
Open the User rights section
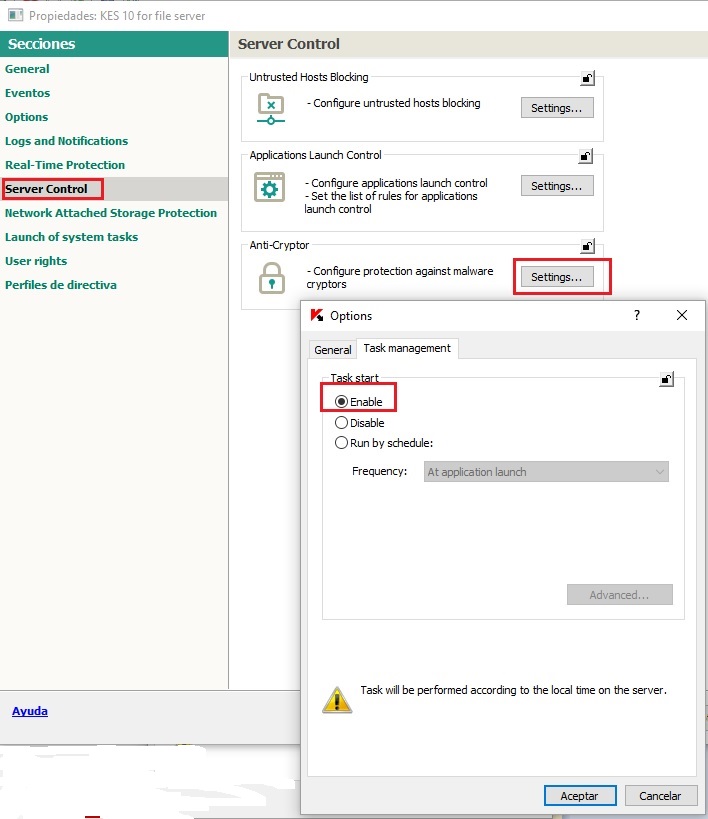[x=36, y=261]
